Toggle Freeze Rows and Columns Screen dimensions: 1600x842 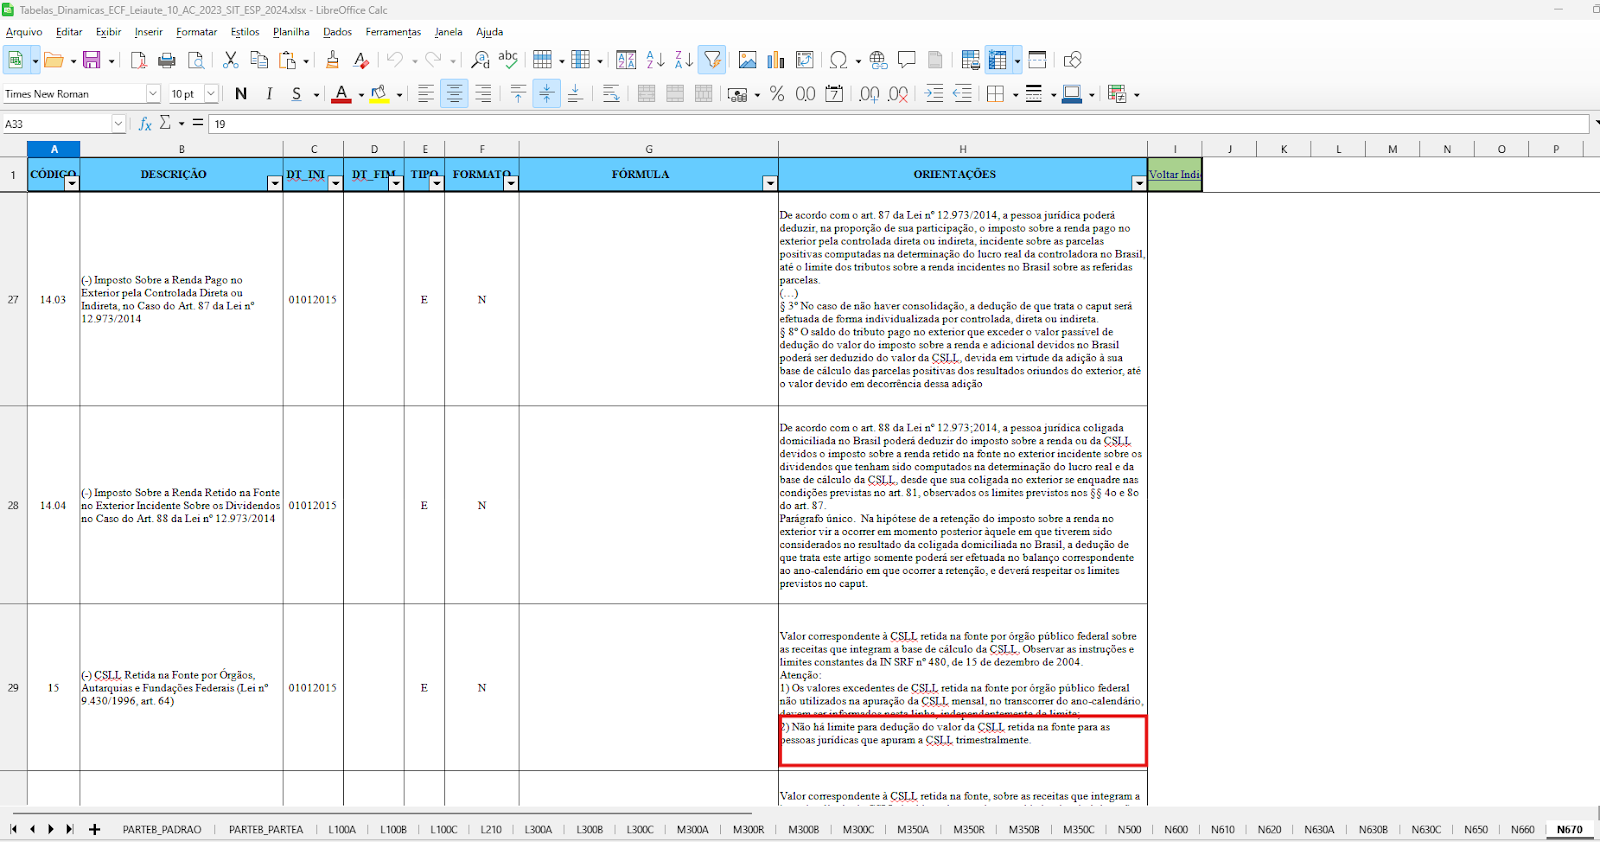pos(997,60)
